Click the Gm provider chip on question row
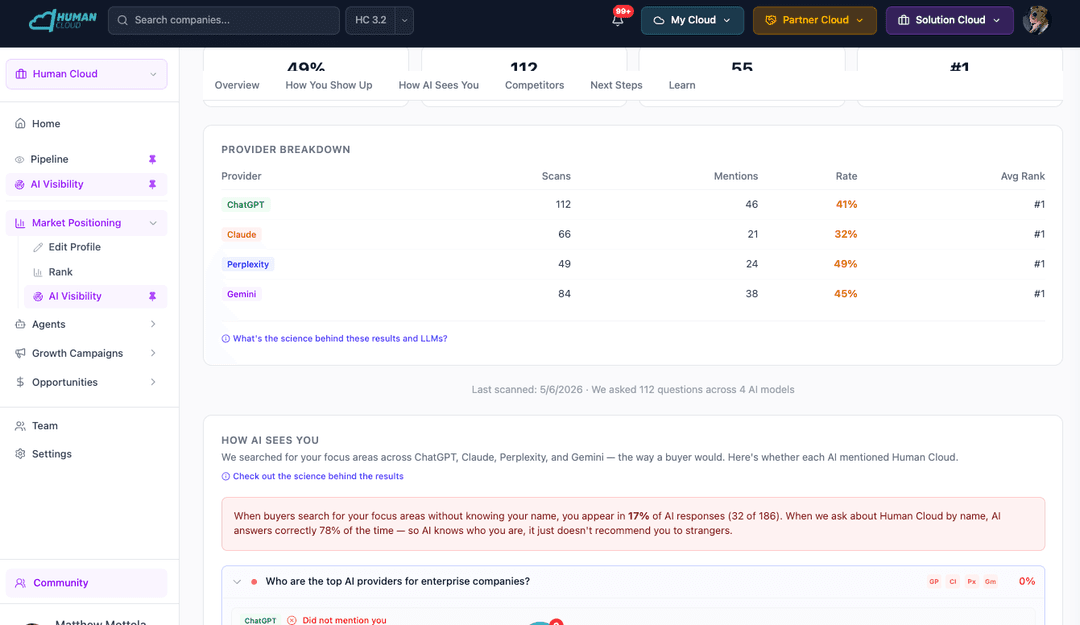 tap(990, 582)
